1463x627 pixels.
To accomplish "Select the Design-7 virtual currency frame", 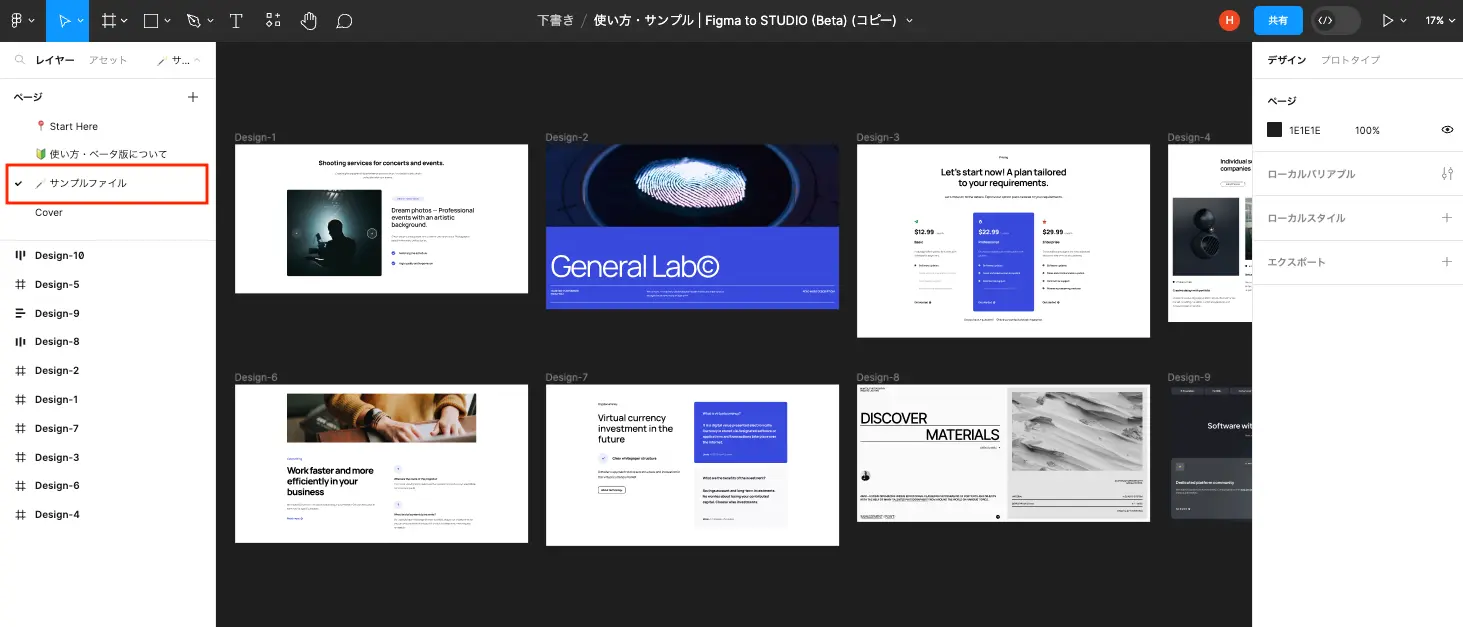I will pyautogui.click(x=692, y=465).
